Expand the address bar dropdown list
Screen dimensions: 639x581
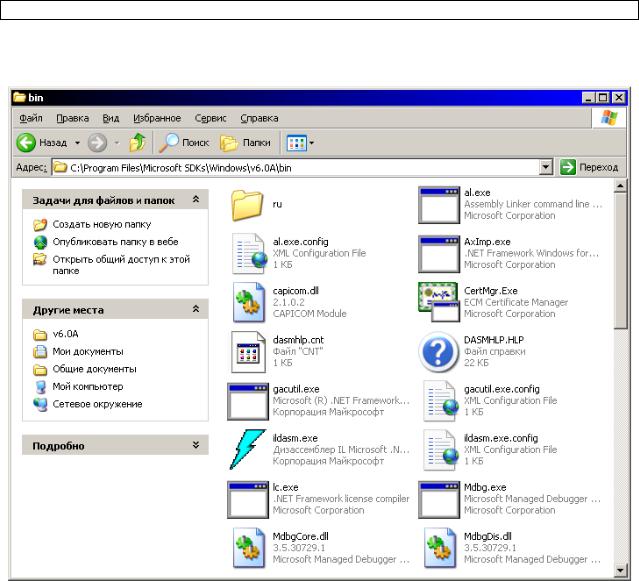(546, 167)
